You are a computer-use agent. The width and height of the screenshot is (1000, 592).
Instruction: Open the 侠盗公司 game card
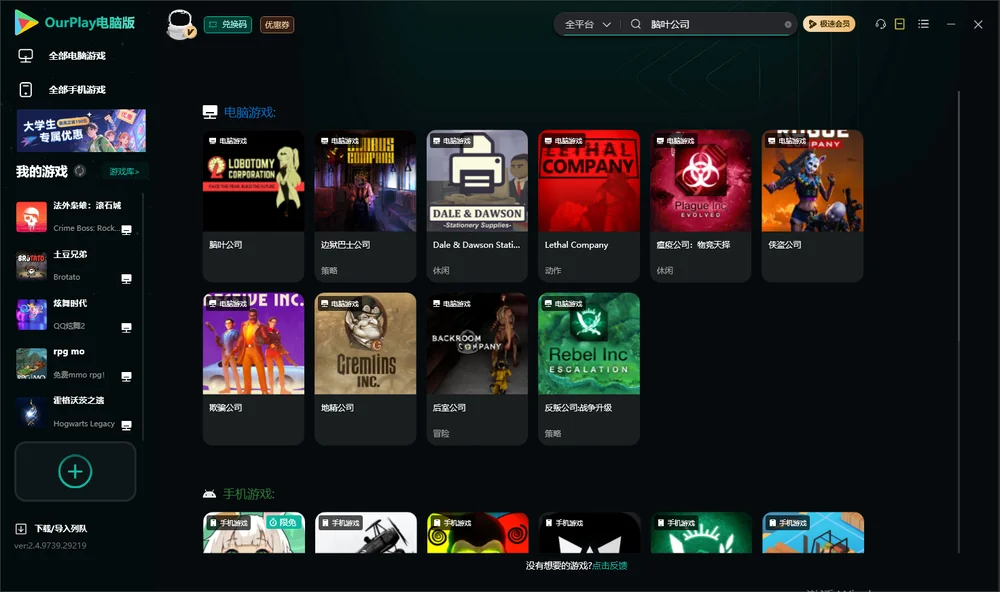812,206
